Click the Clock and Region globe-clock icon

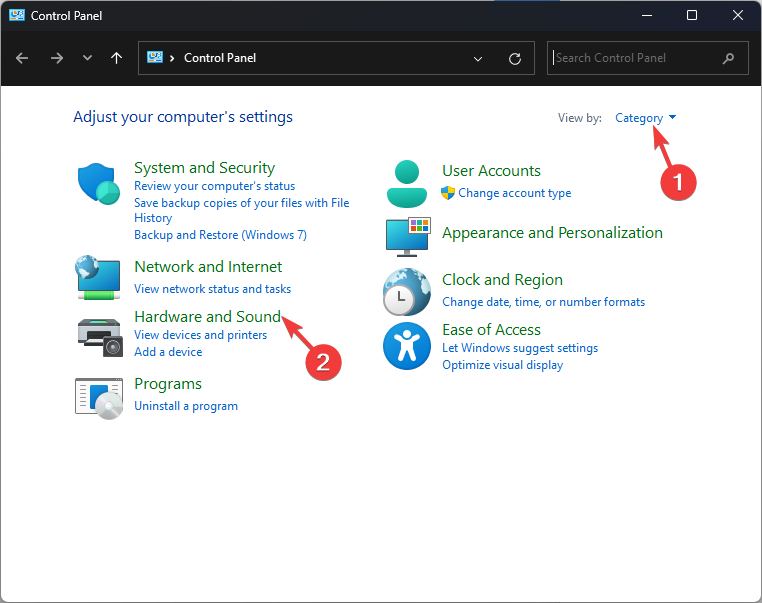(x=407, y=292)
